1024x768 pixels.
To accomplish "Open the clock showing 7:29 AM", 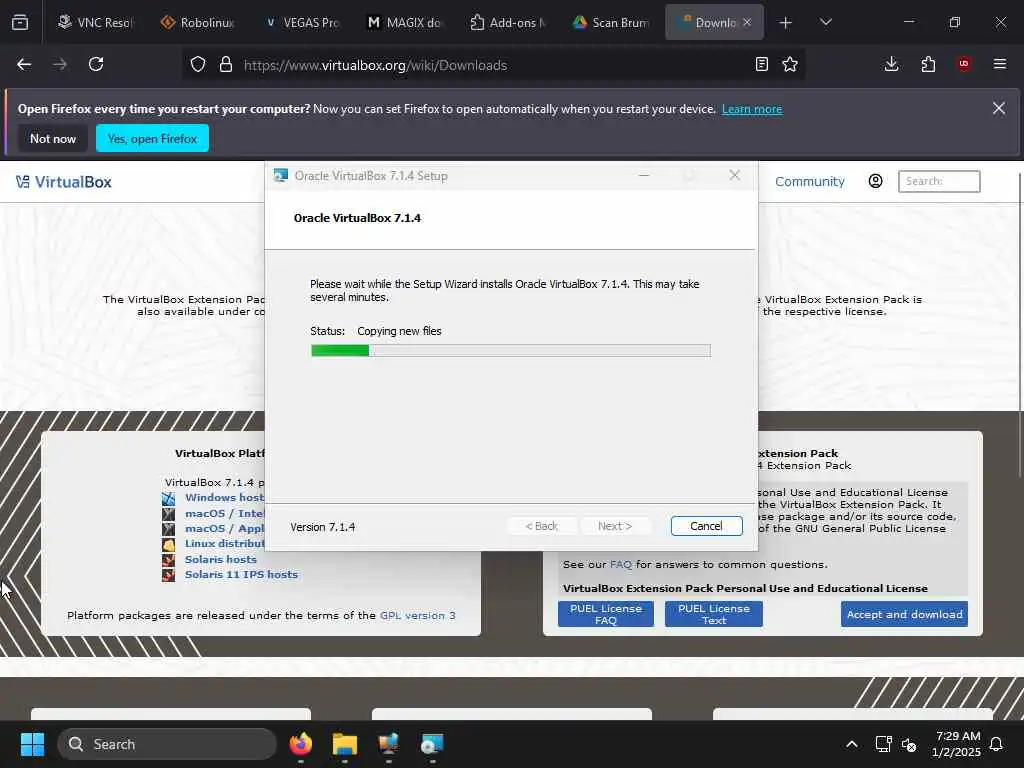I will pos(956,744).
